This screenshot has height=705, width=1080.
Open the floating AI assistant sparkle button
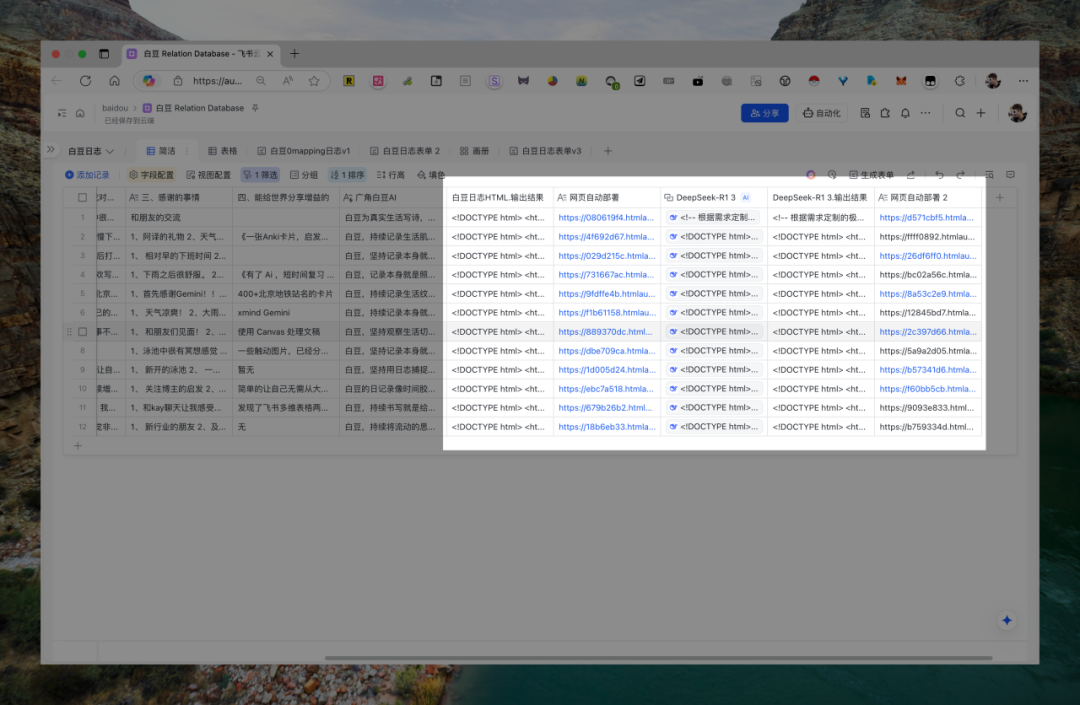point(1006,620)
